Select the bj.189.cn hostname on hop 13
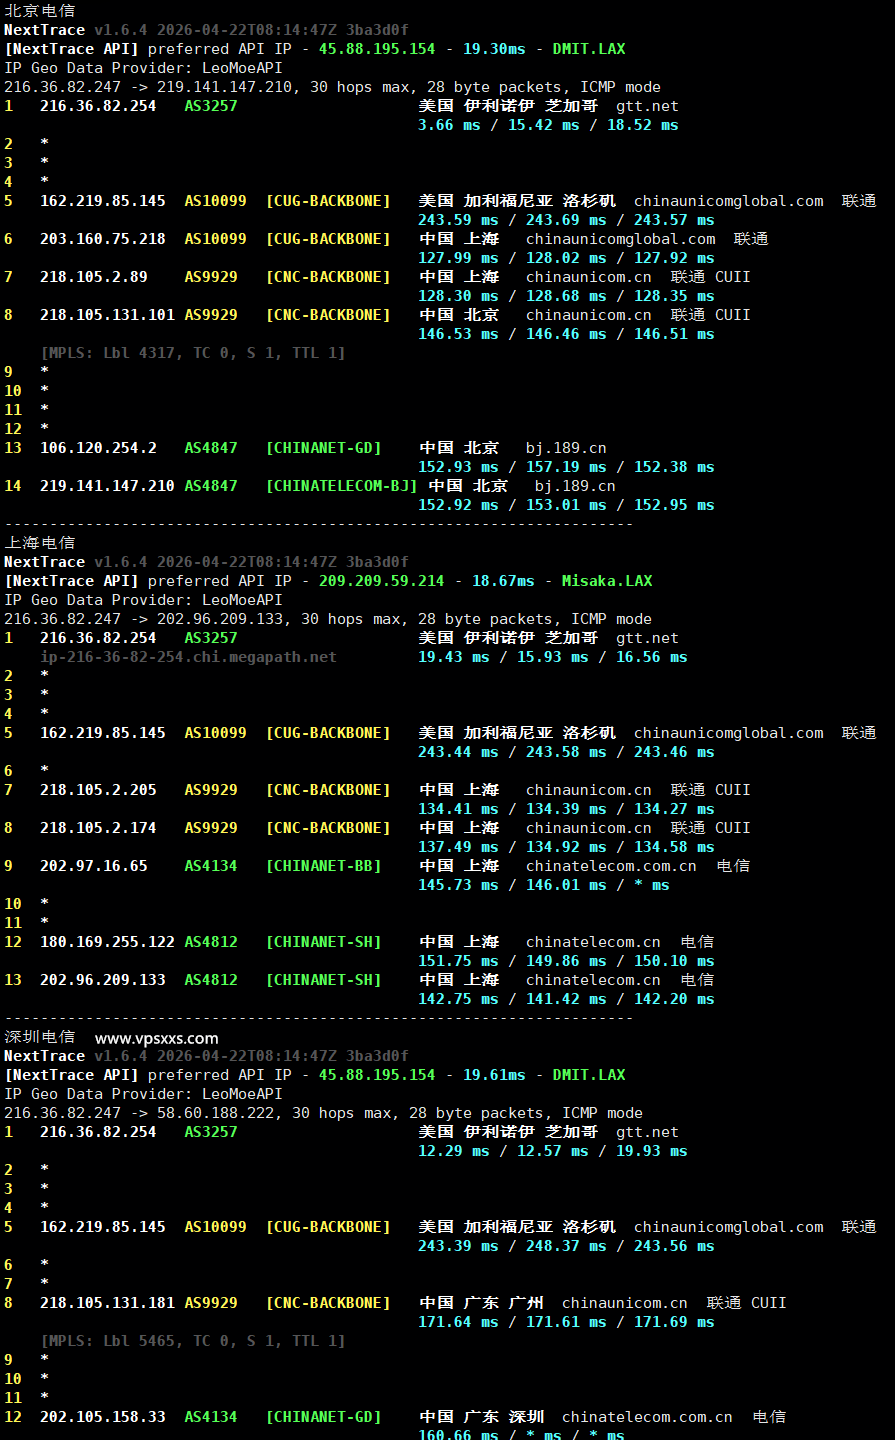Viewport: 895px width, 1440px height. 564,447
